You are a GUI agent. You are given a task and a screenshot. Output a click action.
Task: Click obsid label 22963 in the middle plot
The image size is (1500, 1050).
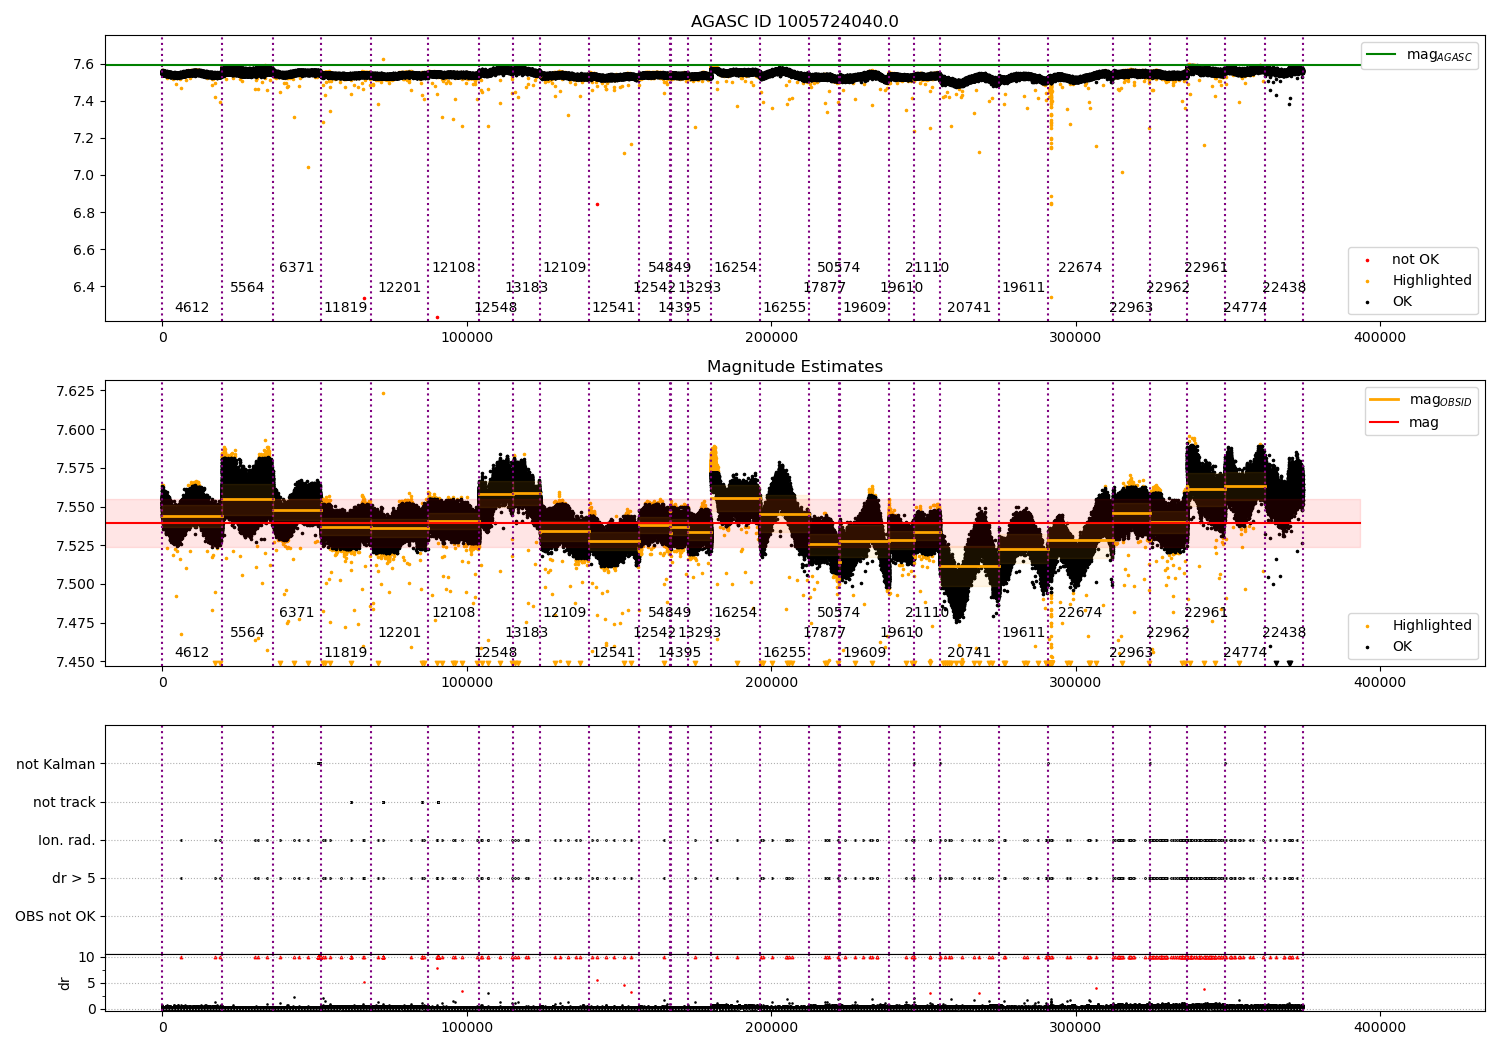(x=1130, y=652)
